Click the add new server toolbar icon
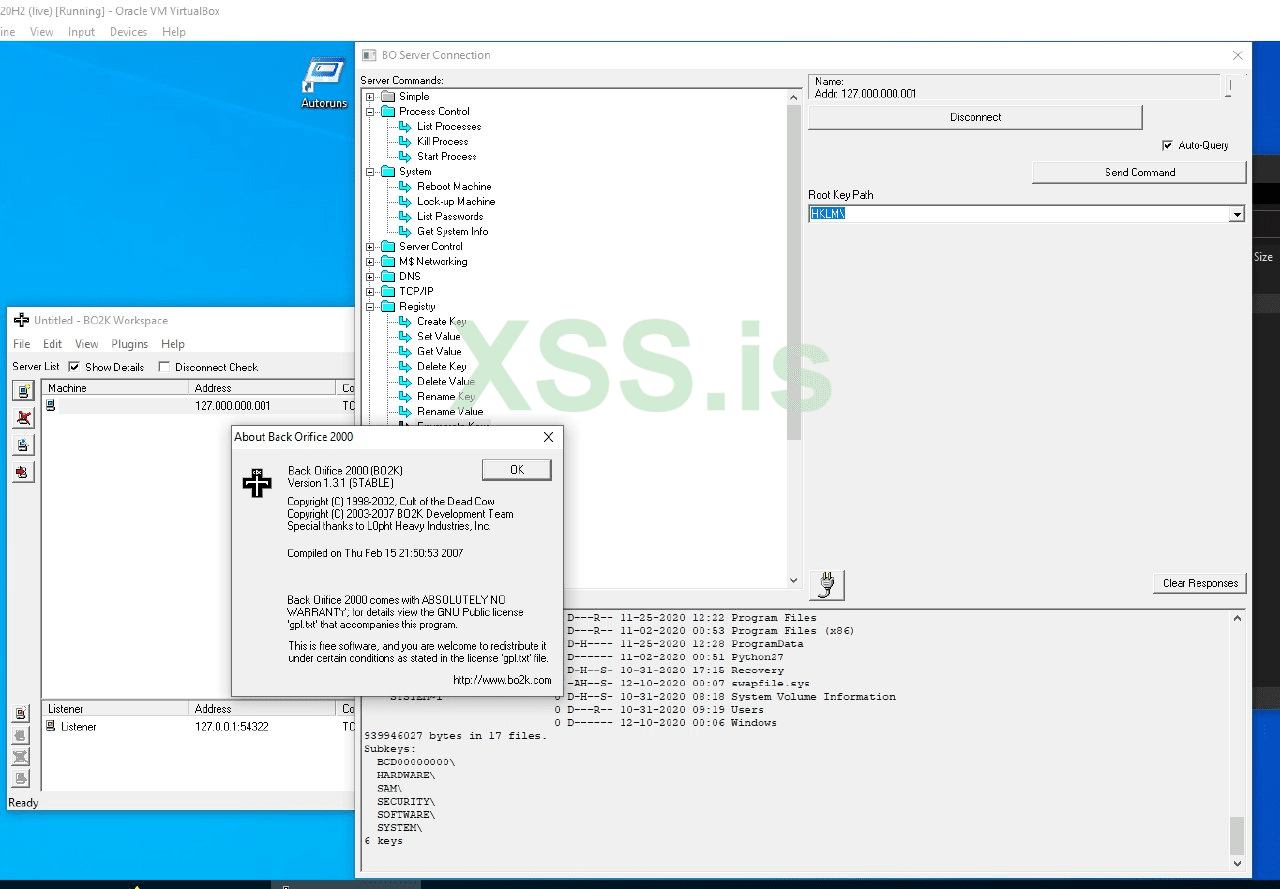Image resolution: width=1280 pixels, height=889 pixels. [x=23, y=391]
